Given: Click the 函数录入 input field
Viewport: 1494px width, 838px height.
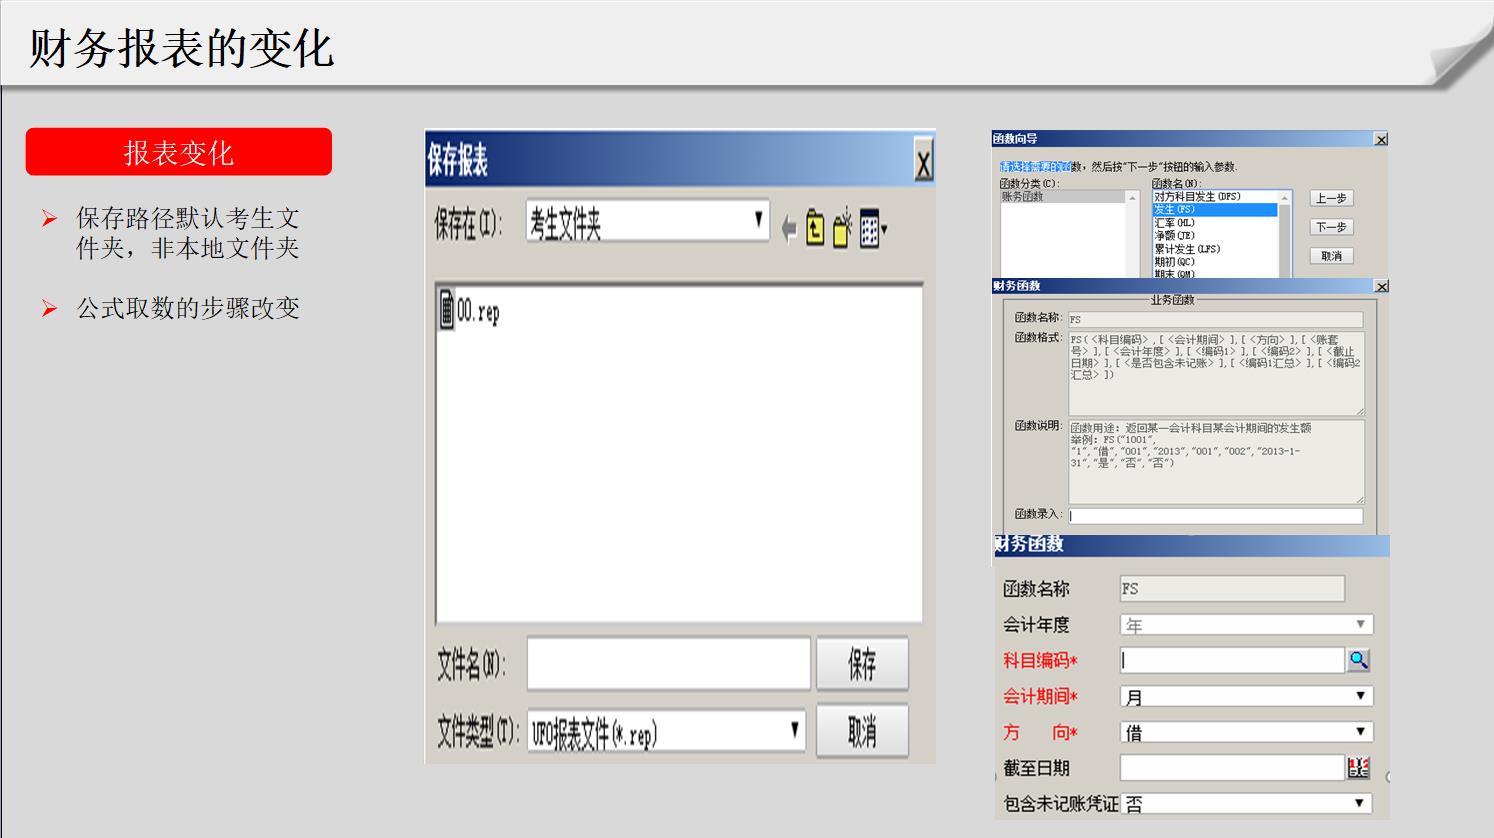Looking at the screenshot, I should coord(1215,516).
